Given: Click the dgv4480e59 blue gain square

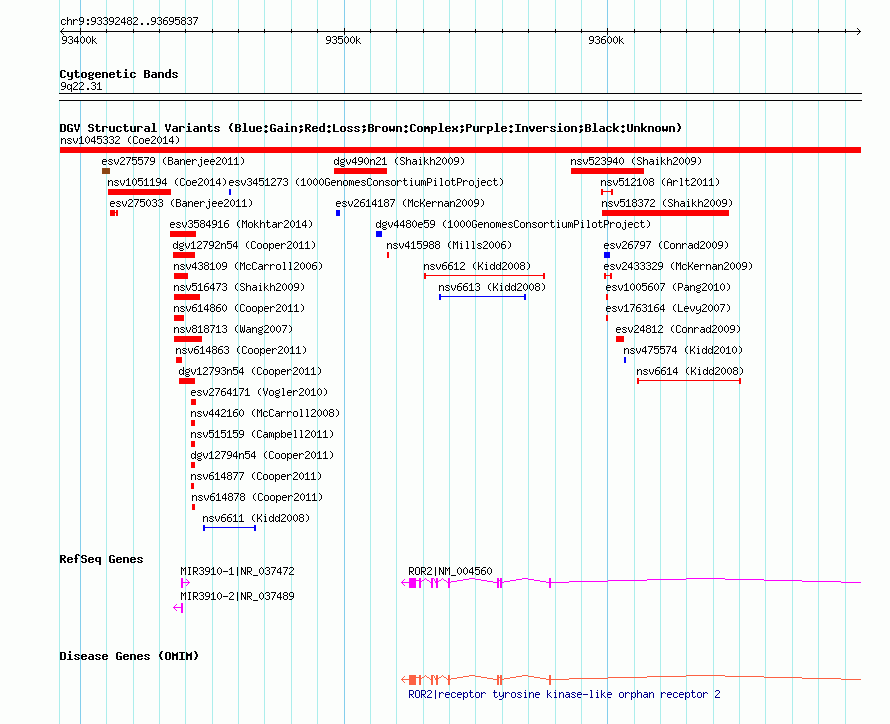Looking at the screenshot, I should tap(379, 234).
